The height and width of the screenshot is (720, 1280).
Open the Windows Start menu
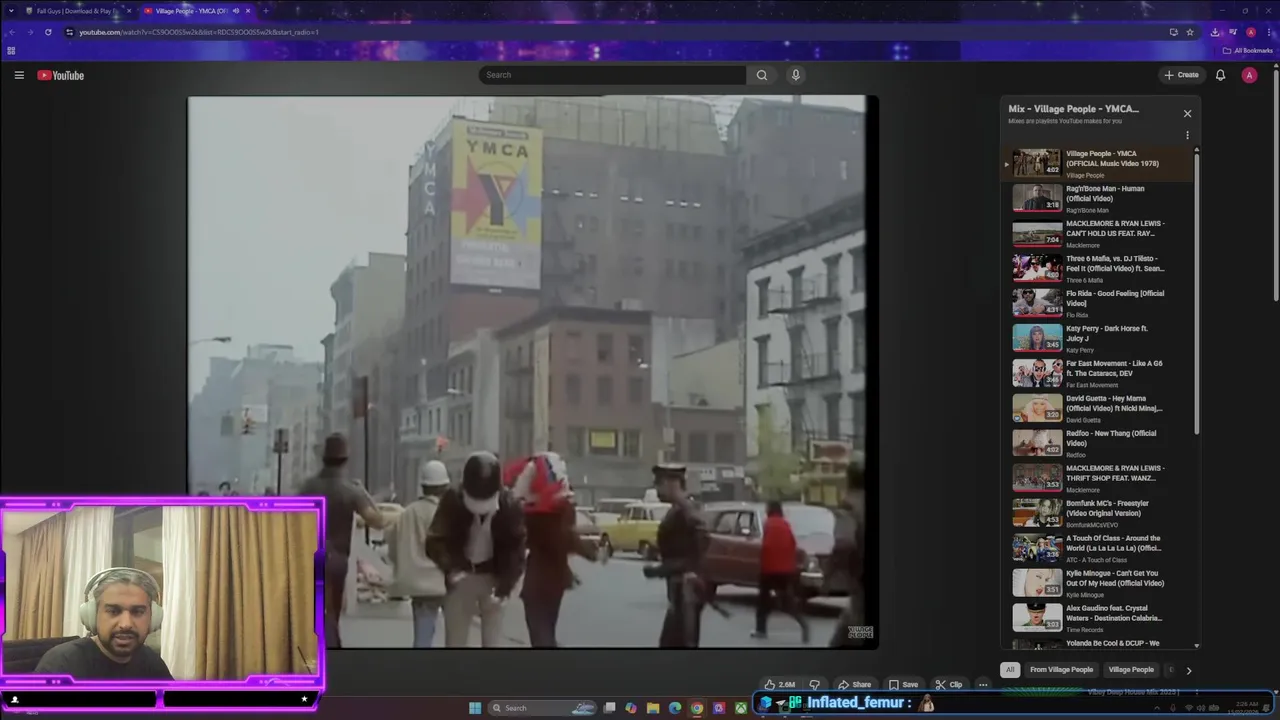[475, 708]
